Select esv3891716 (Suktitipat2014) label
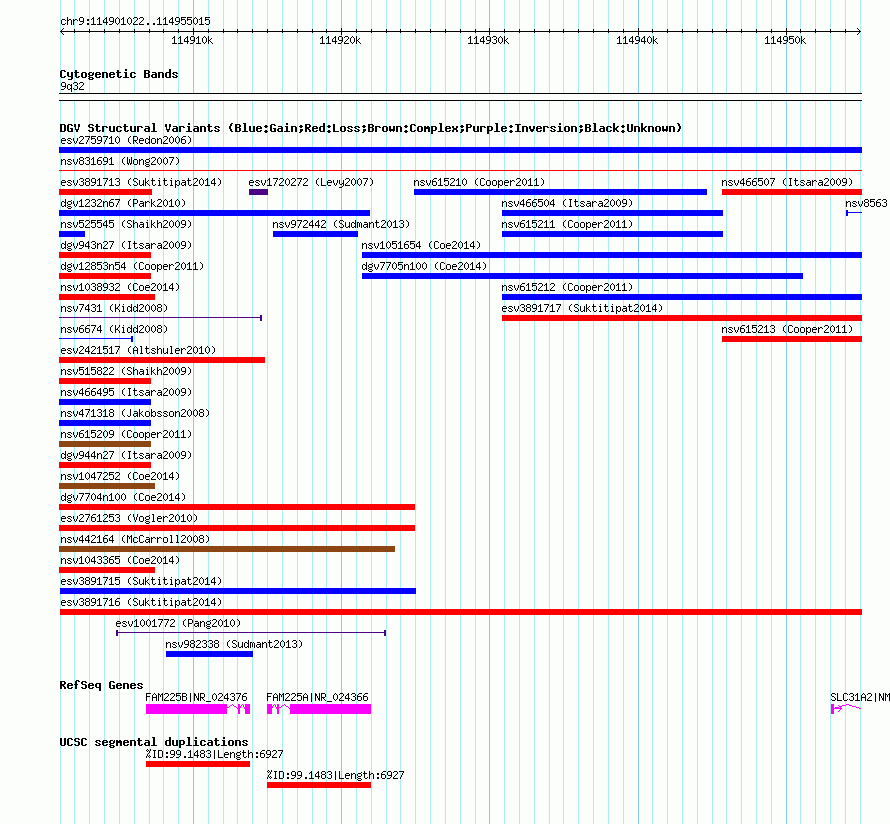This screenshot has height=824, width=890. [x=141, y=602]
